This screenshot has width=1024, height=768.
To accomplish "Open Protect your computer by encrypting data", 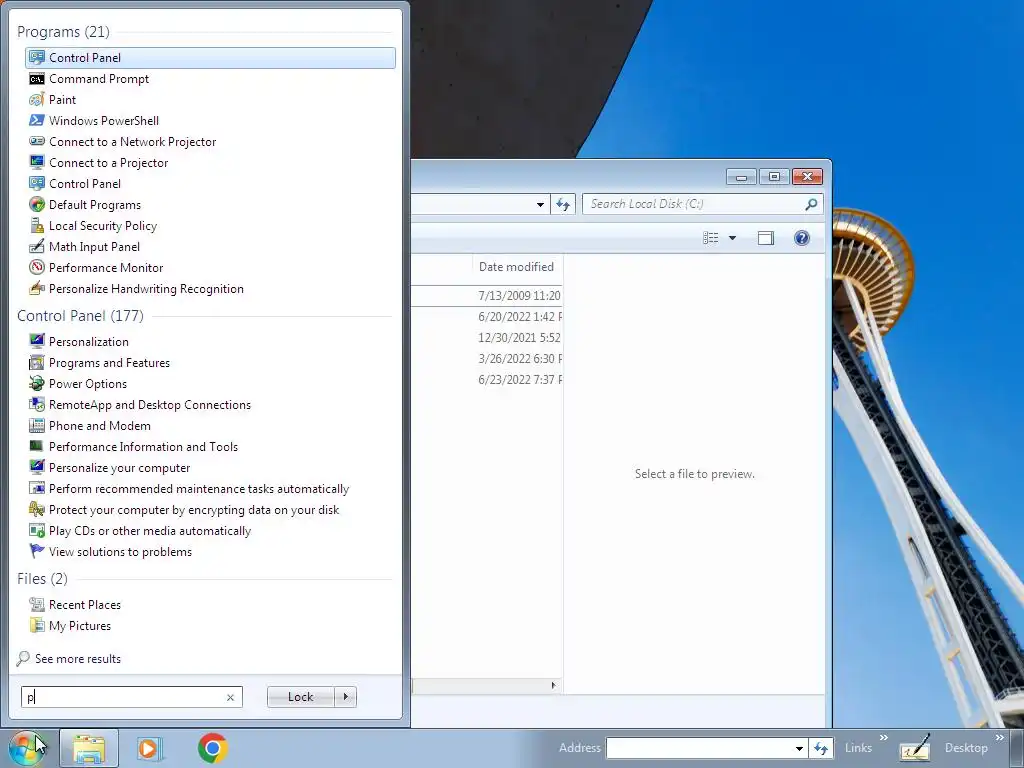I will pos(193,509).
